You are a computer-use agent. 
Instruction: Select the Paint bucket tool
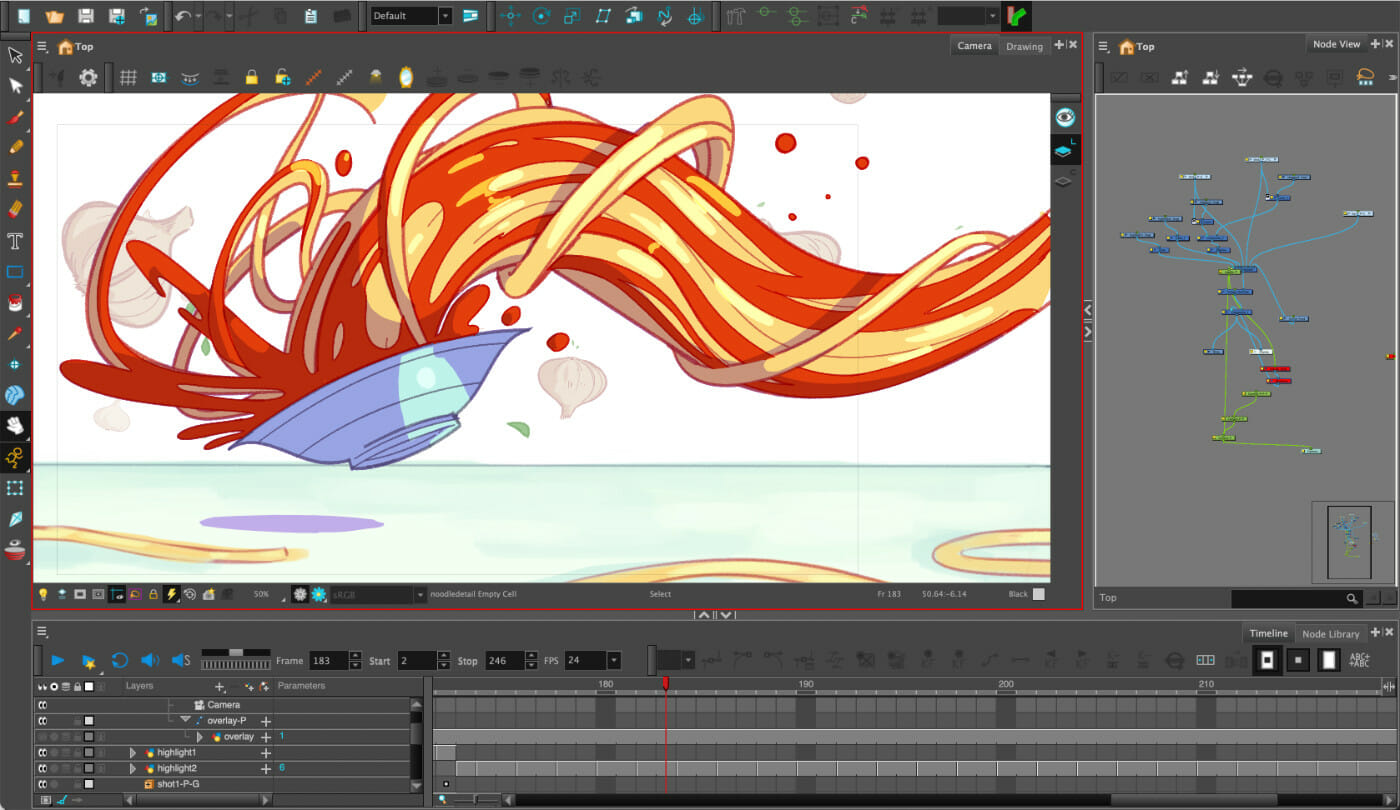[15, 303]
